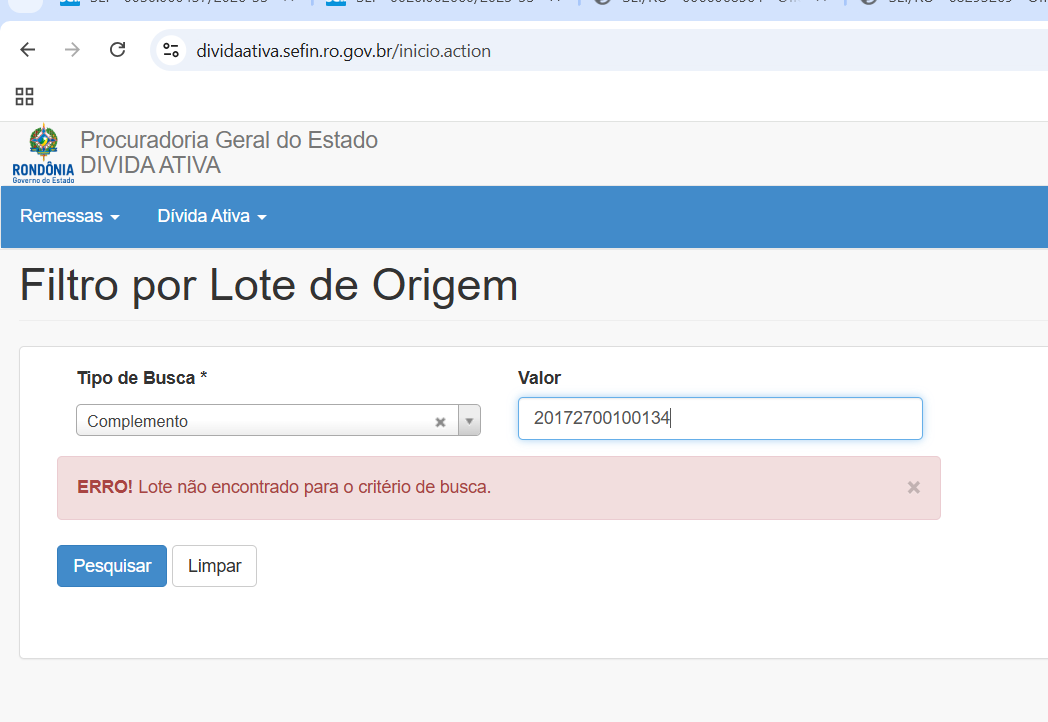Dismiss the ERRO alert message
The image size is (1048, 722).
click(x=913, y=487)
